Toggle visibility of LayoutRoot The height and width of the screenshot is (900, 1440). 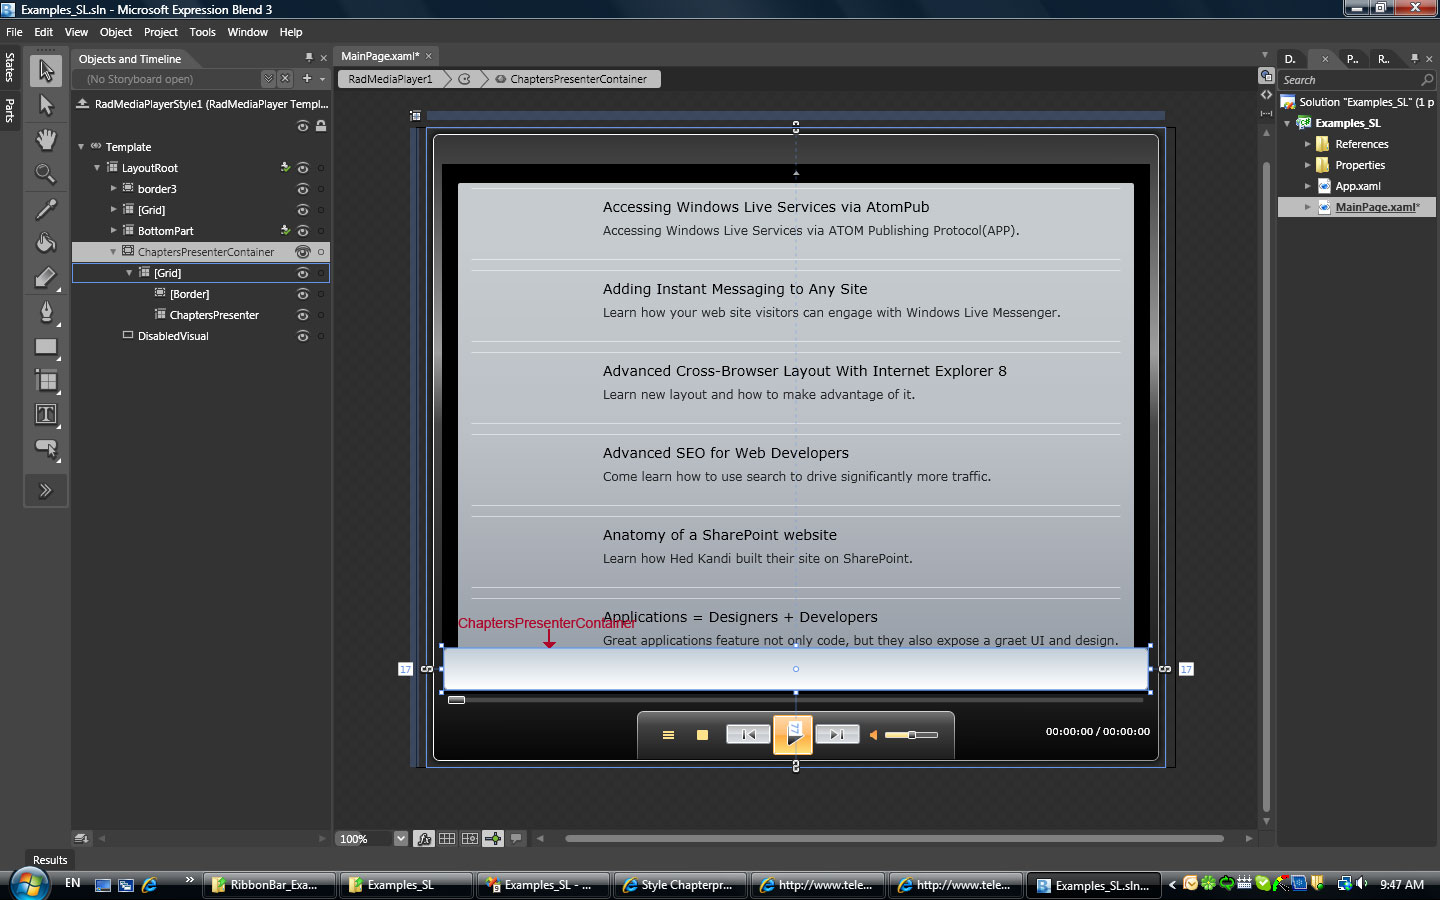pyautogui.click(x=303, y=168)
